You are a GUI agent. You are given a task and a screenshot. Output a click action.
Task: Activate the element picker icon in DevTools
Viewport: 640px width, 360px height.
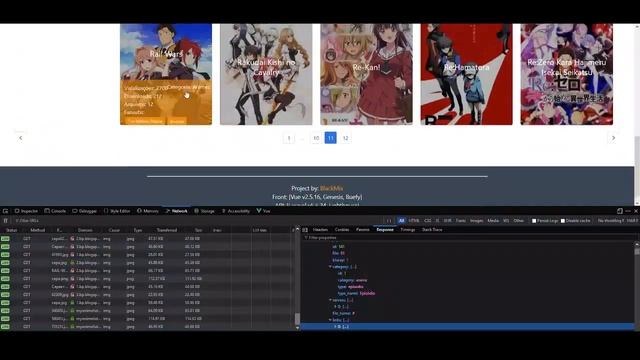[5, 211]
